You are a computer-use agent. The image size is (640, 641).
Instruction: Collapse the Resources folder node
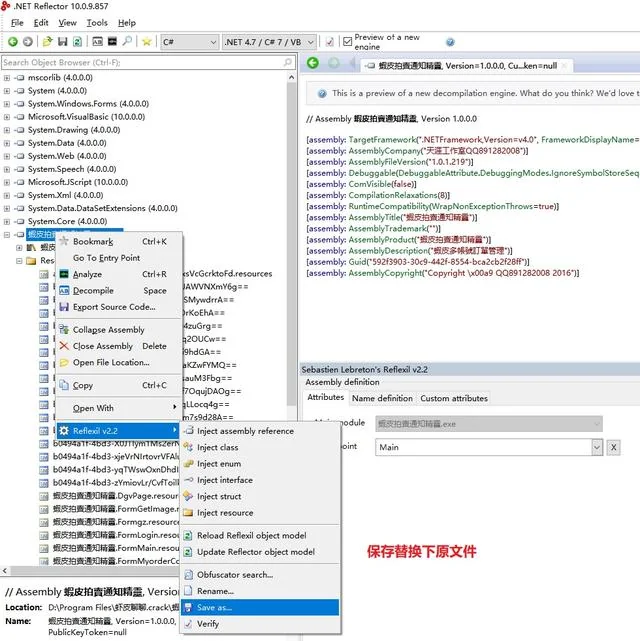point(19,261)
